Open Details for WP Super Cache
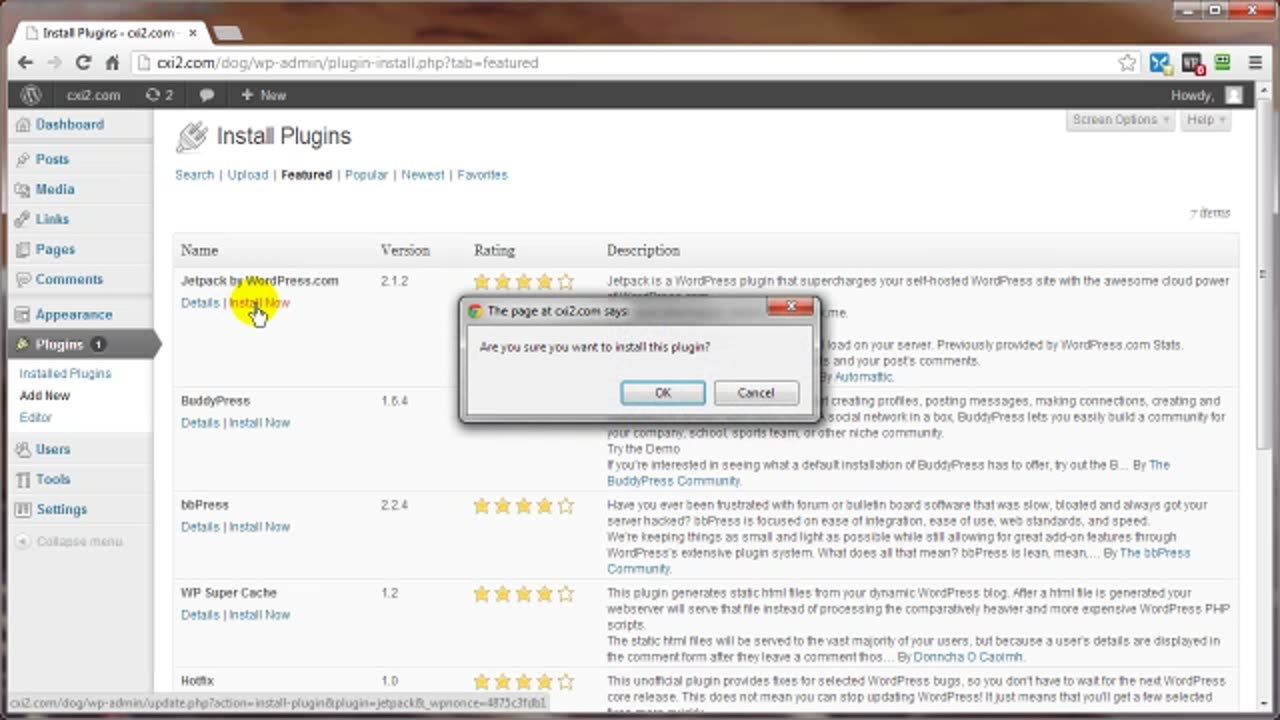This screenshot has width=1280, height=720. pos(200,615)
